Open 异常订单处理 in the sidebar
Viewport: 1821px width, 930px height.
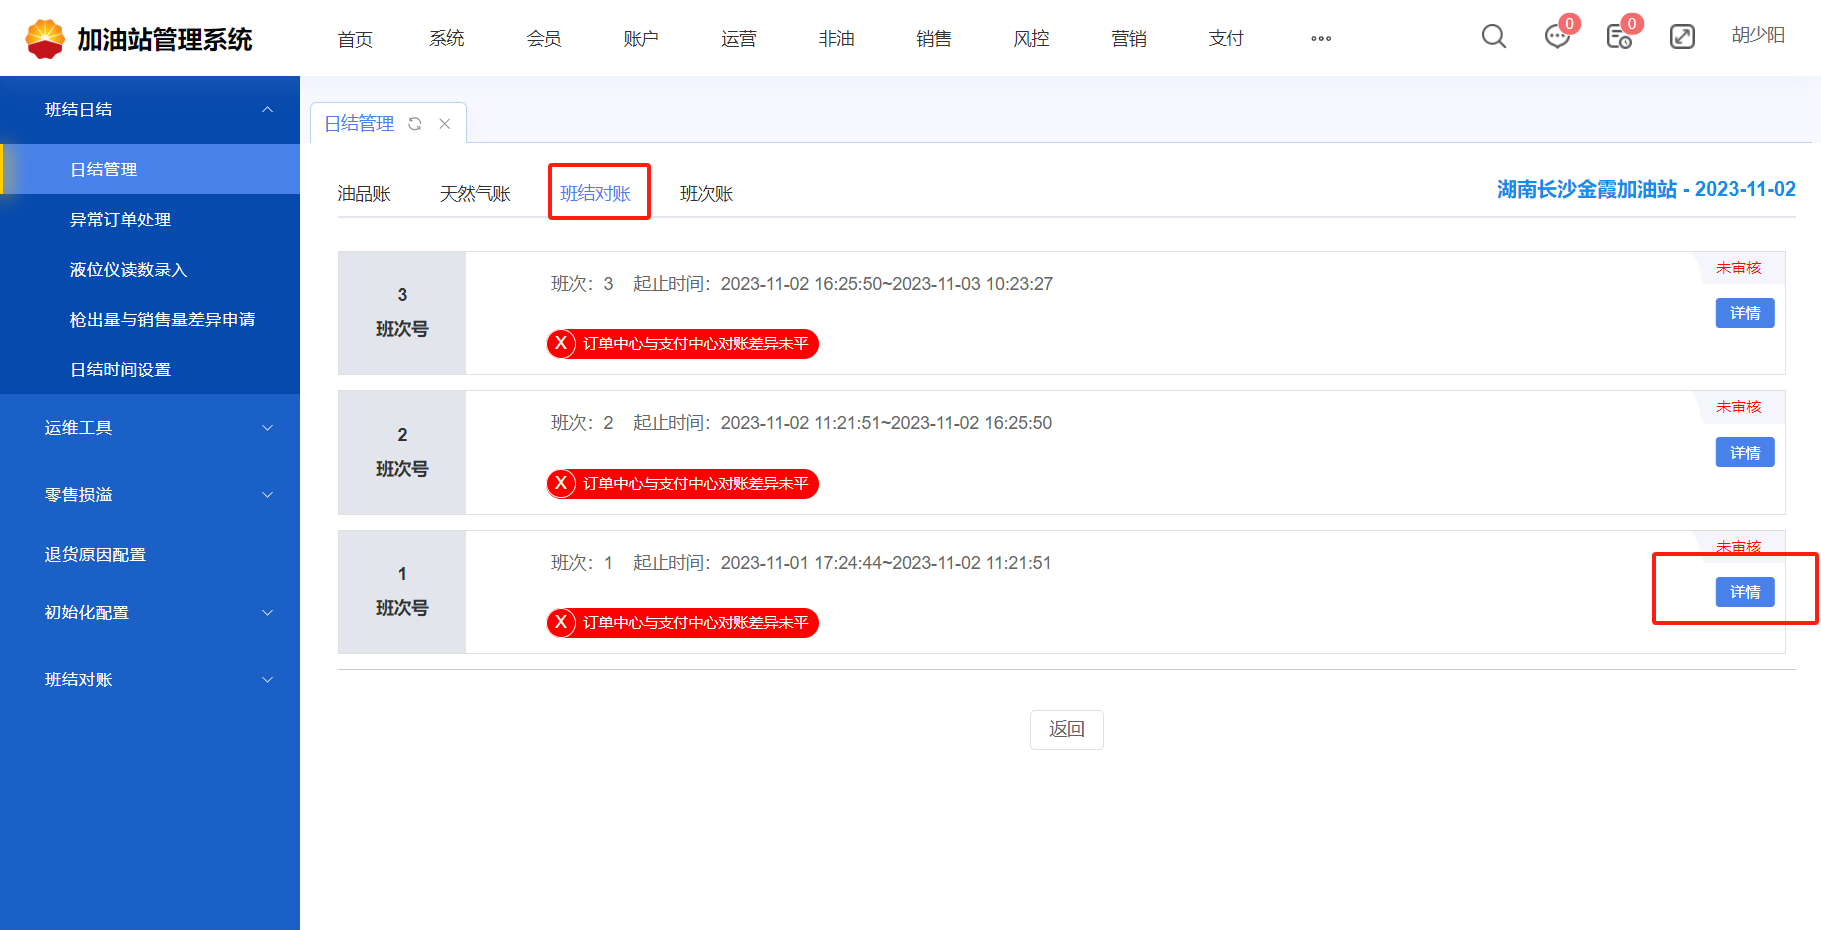coord(120,220)
